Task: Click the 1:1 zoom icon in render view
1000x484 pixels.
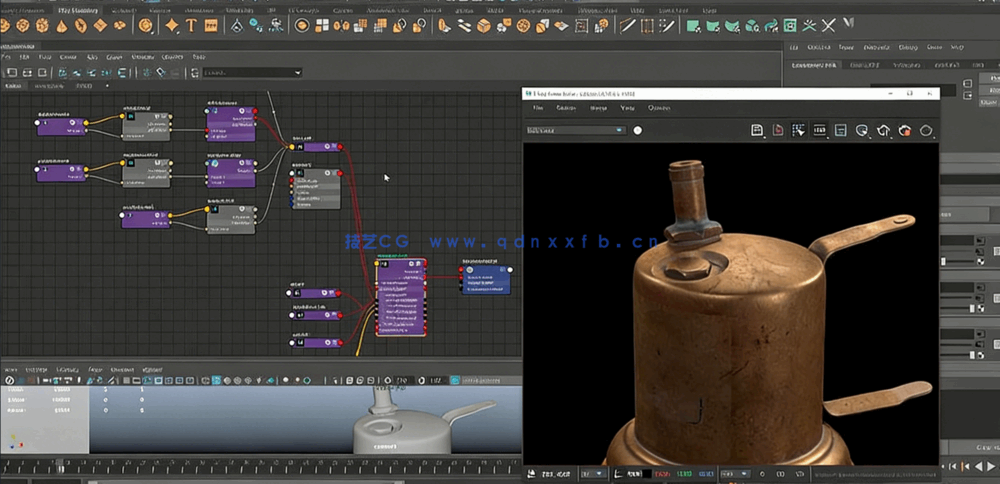Action: tap(820, 130)
